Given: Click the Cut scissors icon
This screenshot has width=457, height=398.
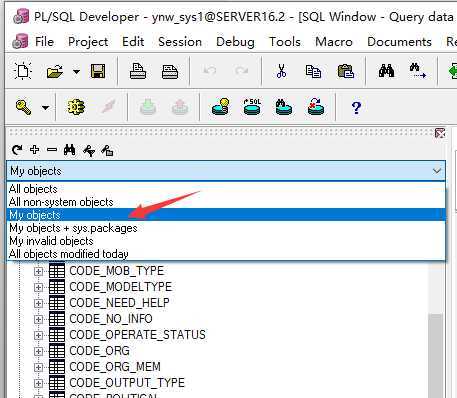Looking at the screenshot, I should (x=281, y=71).
